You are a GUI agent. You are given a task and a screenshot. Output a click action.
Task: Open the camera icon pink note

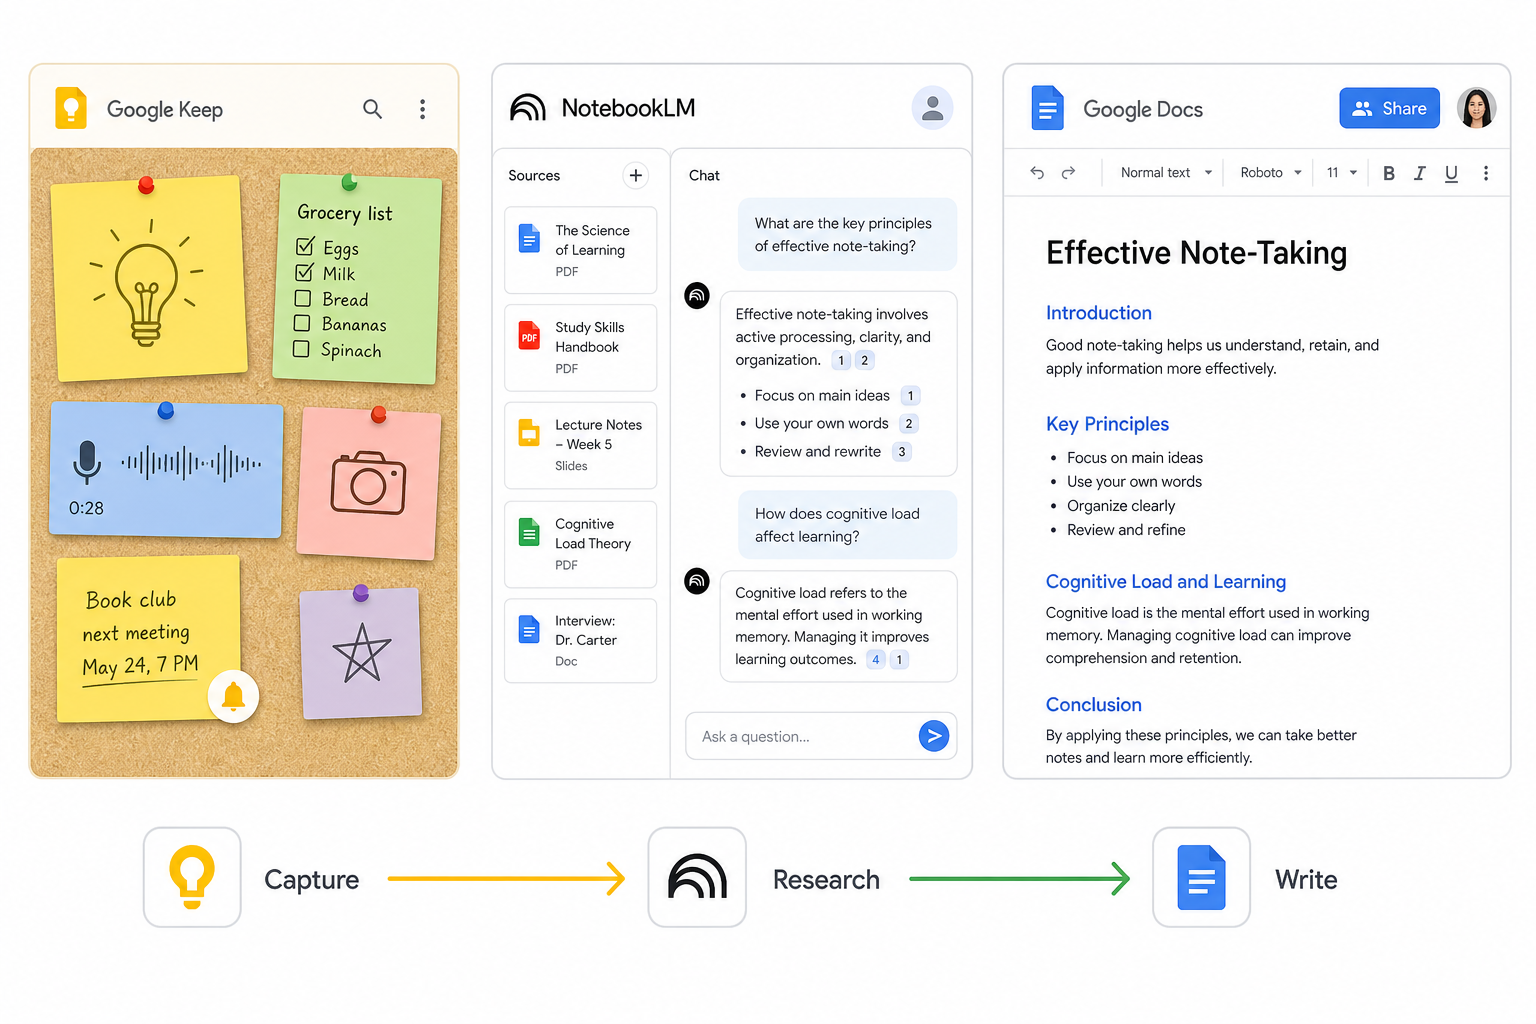click(369, 483)
